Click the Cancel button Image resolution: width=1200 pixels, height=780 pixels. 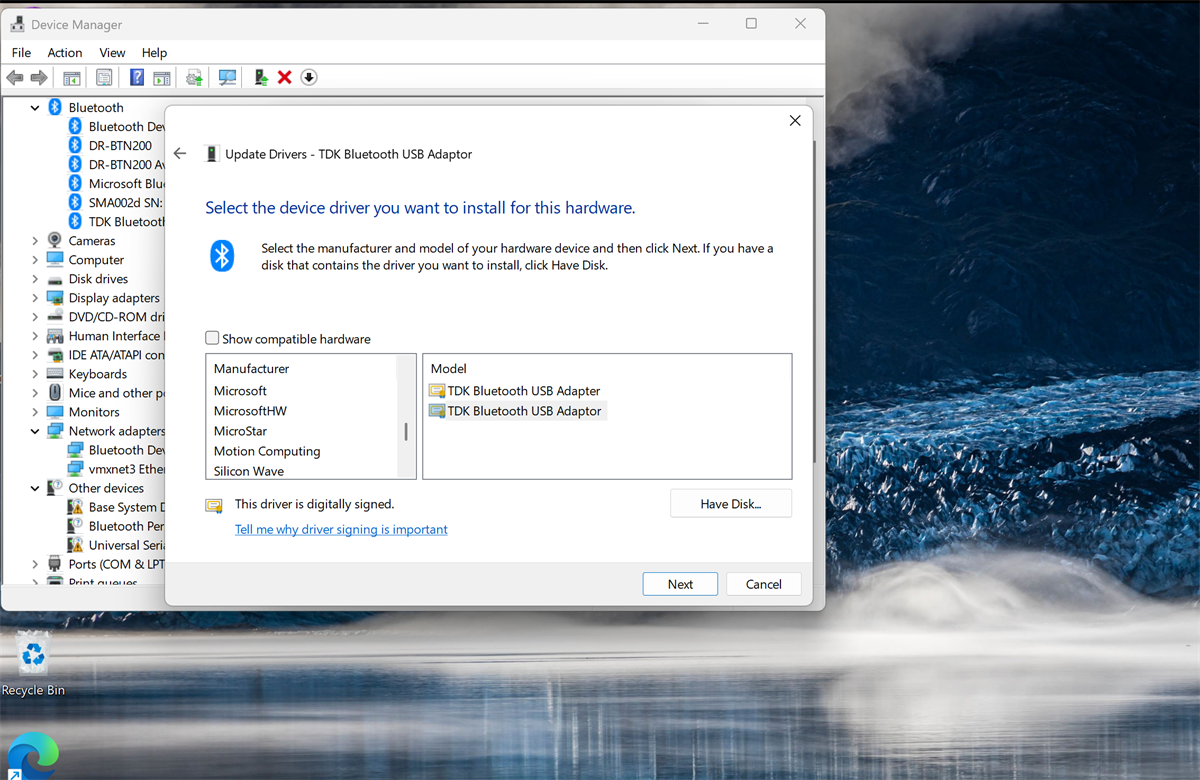tap(763, 584)
